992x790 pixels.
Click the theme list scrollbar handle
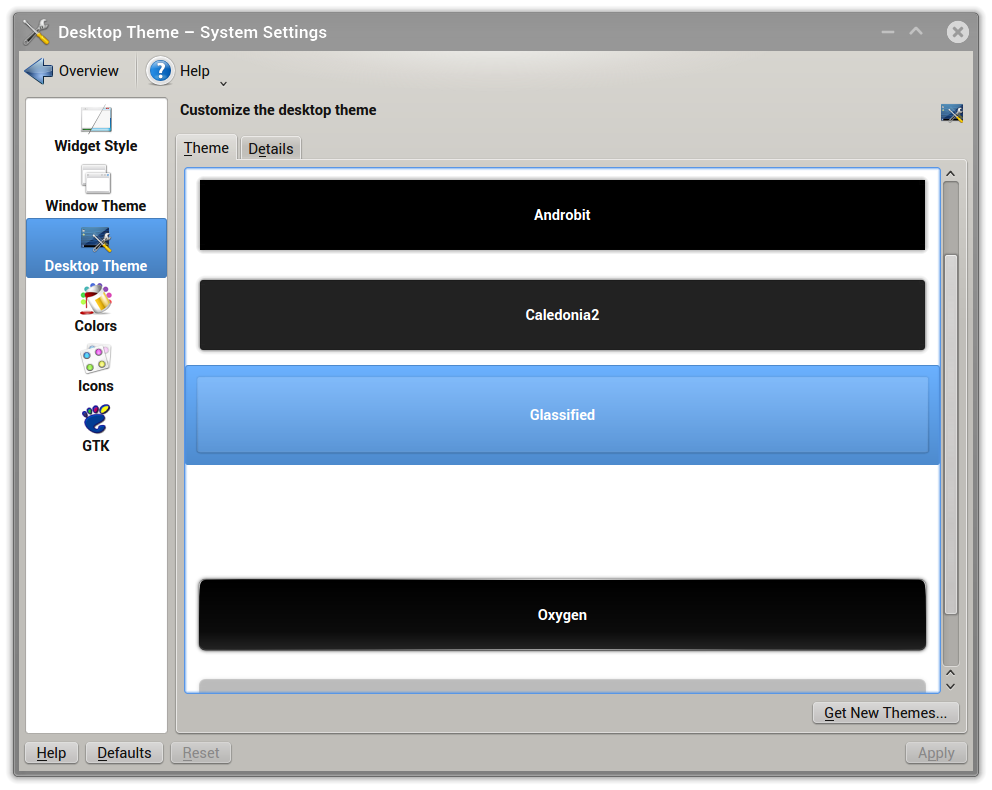pos(950,434)
